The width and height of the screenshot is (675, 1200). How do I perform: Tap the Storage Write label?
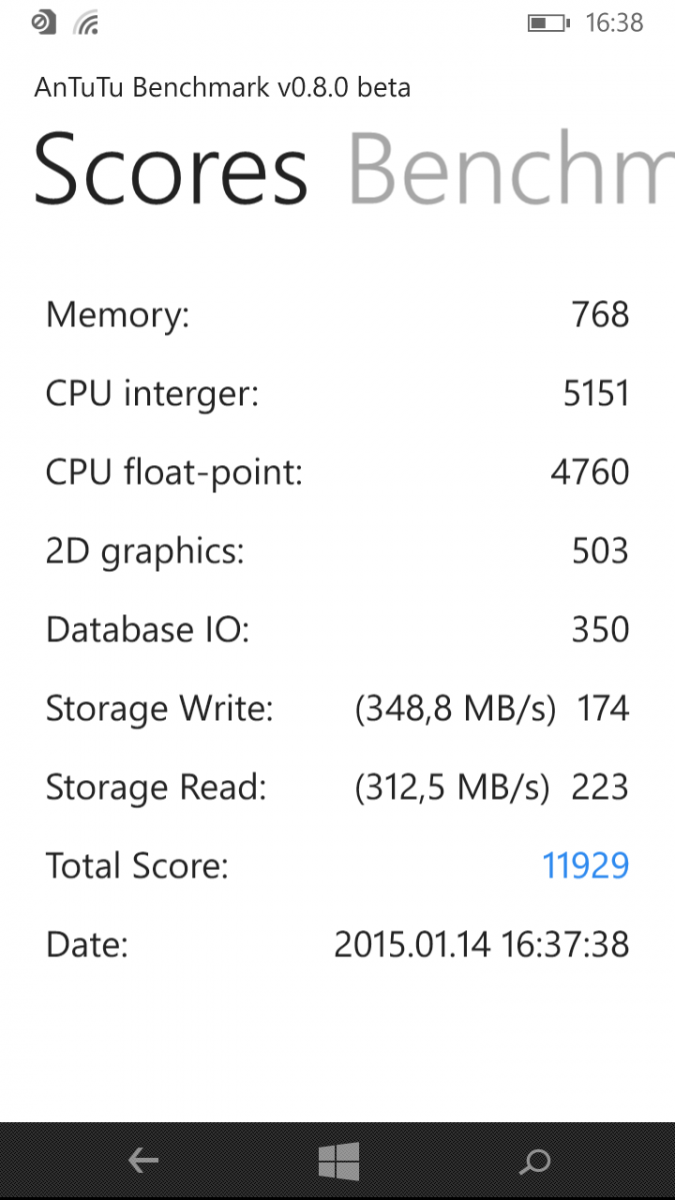click(x=159, y=709)
